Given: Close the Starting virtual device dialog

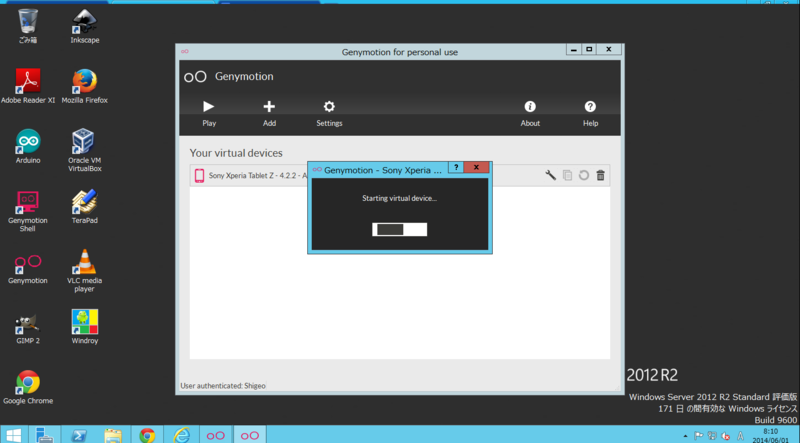Looking at the screenshot, I should point(476,167).
